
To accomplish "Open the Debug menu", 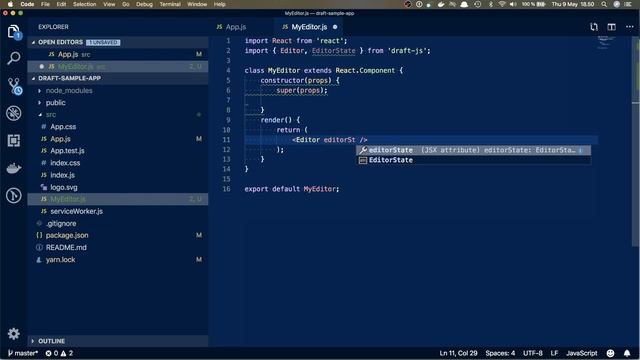I will click(144, 4).
